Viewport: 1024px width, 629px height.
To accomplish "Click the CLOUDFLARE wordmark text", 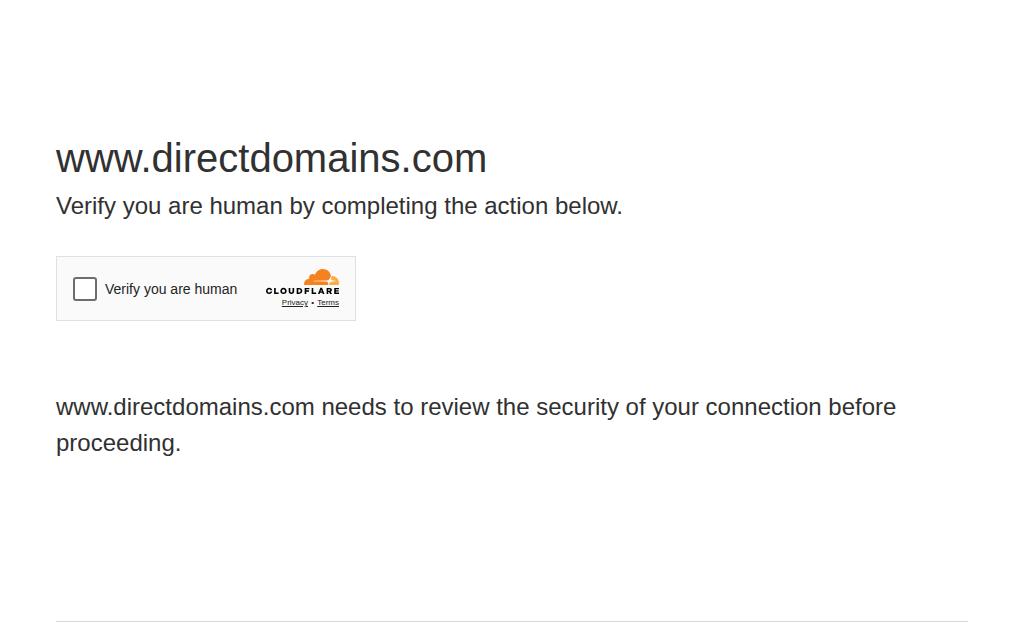I will 302,291.
